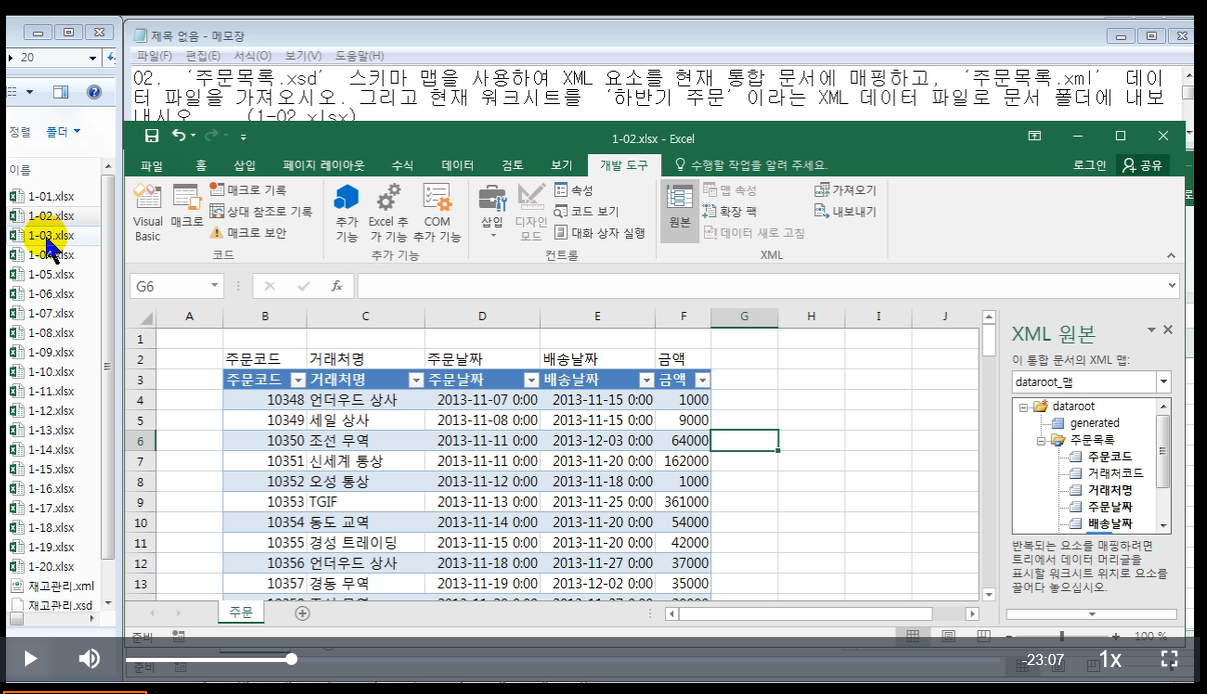This screenshot has width=1207, height=694.
Task: Expand the dataroot_맵 XML map dropdown
Action: [1163, 382]
